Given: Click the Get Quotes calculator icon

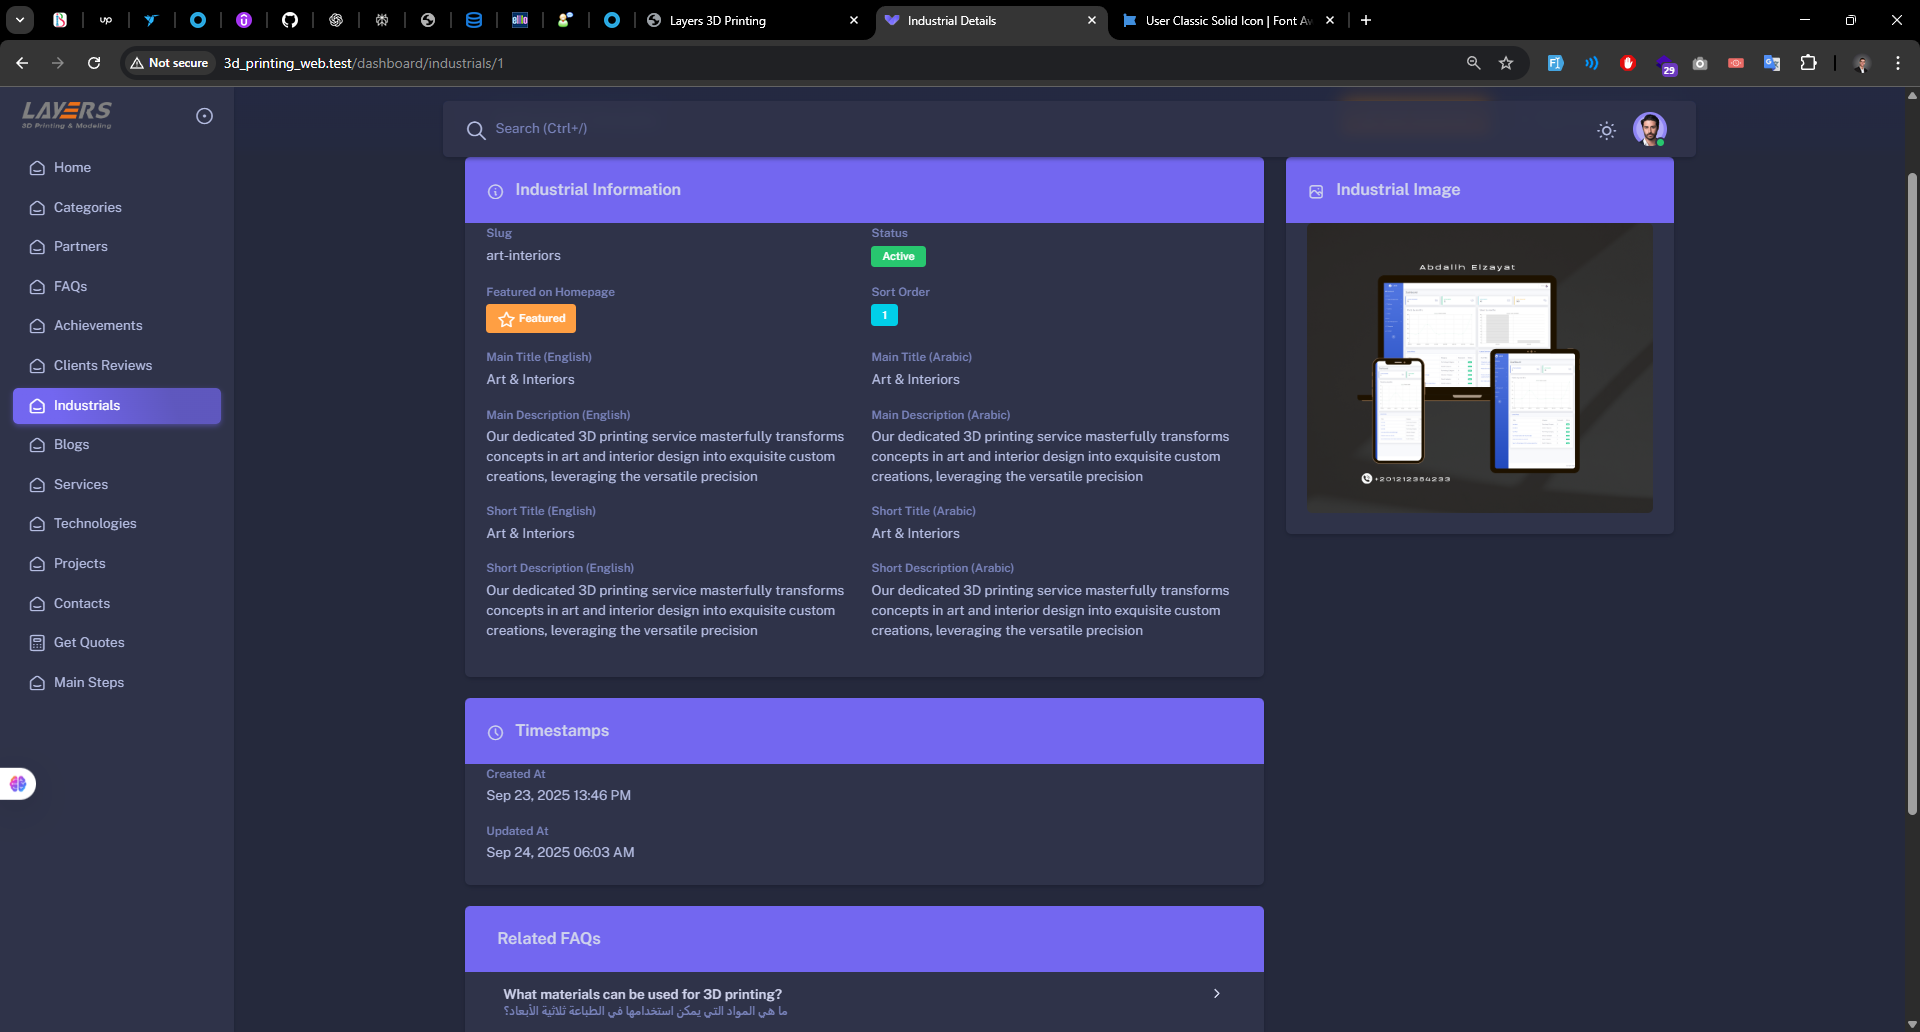Looking at the screenshot, I should (x=37, y=643).
